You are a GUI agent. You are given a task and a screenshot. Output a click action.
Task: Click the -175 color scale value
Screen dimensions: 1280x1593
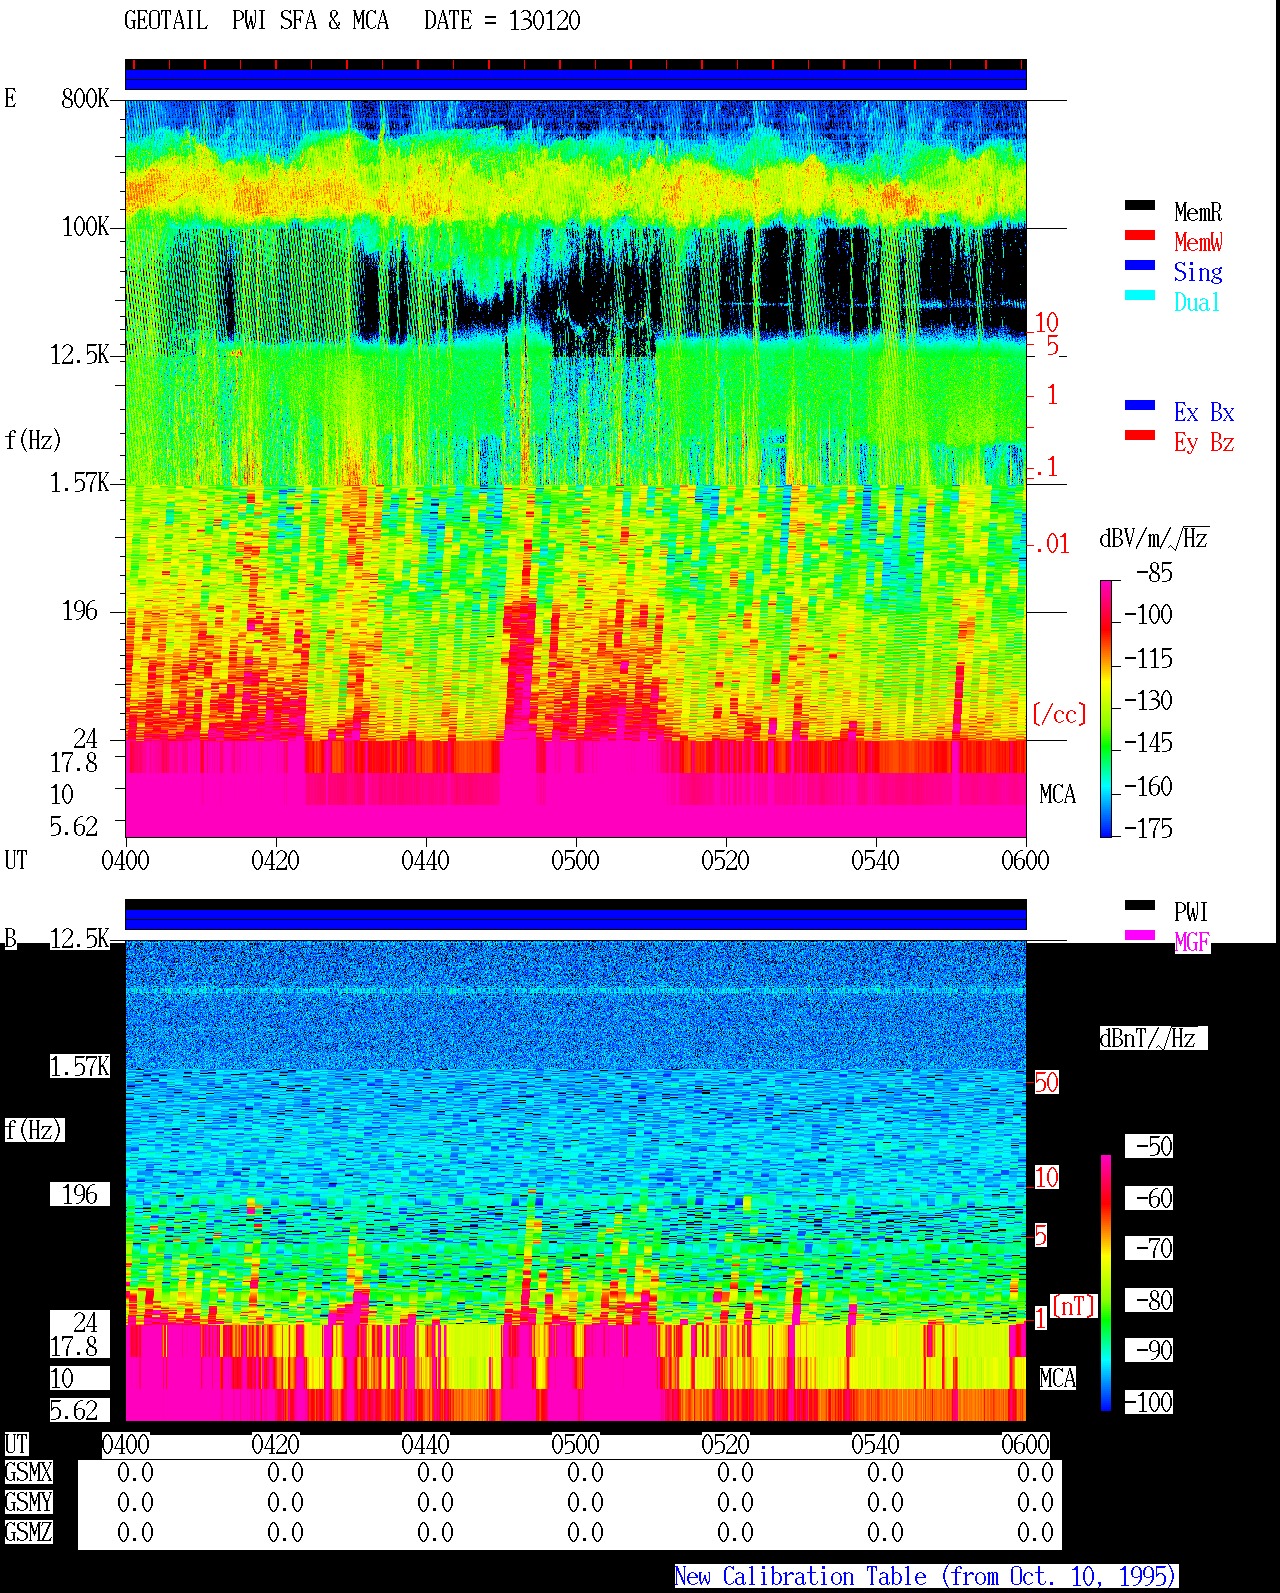pos(1148,828)
